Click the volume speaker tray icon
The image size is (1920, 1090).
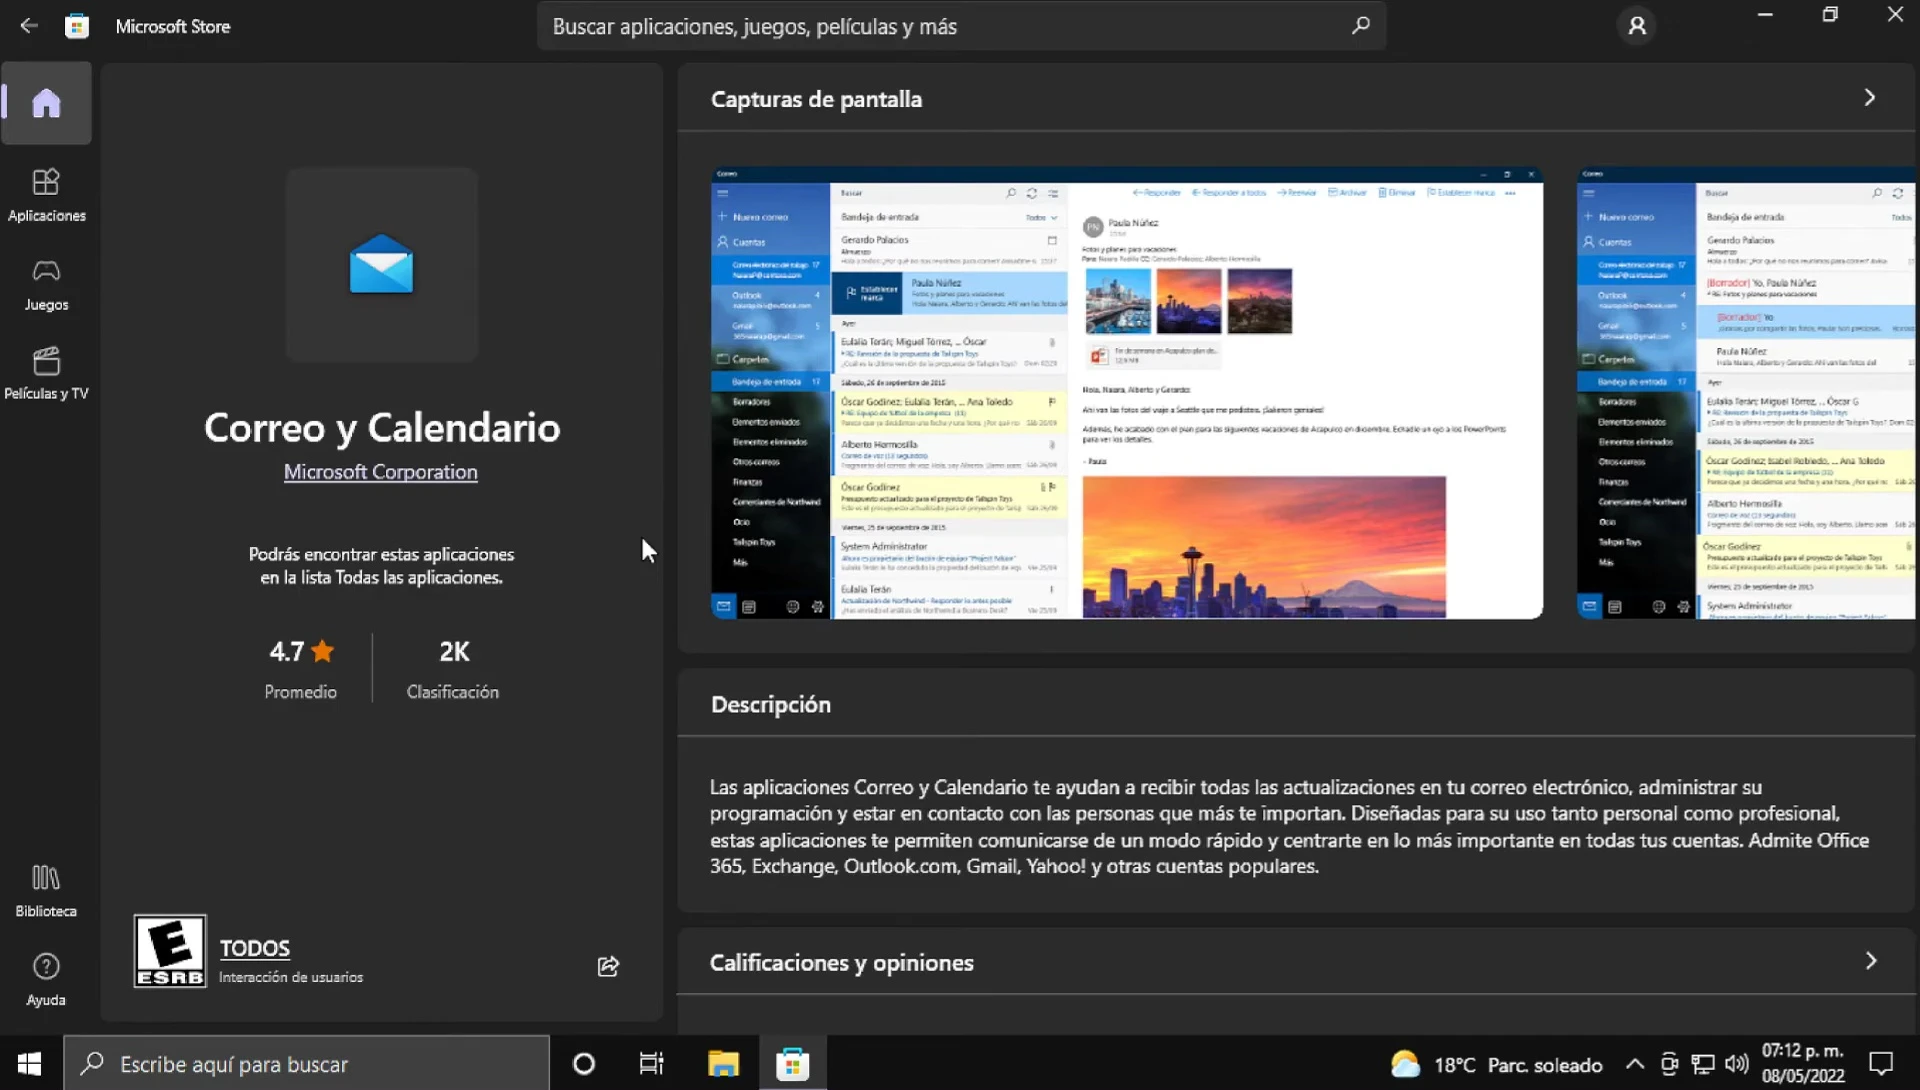[1737, 1064]
